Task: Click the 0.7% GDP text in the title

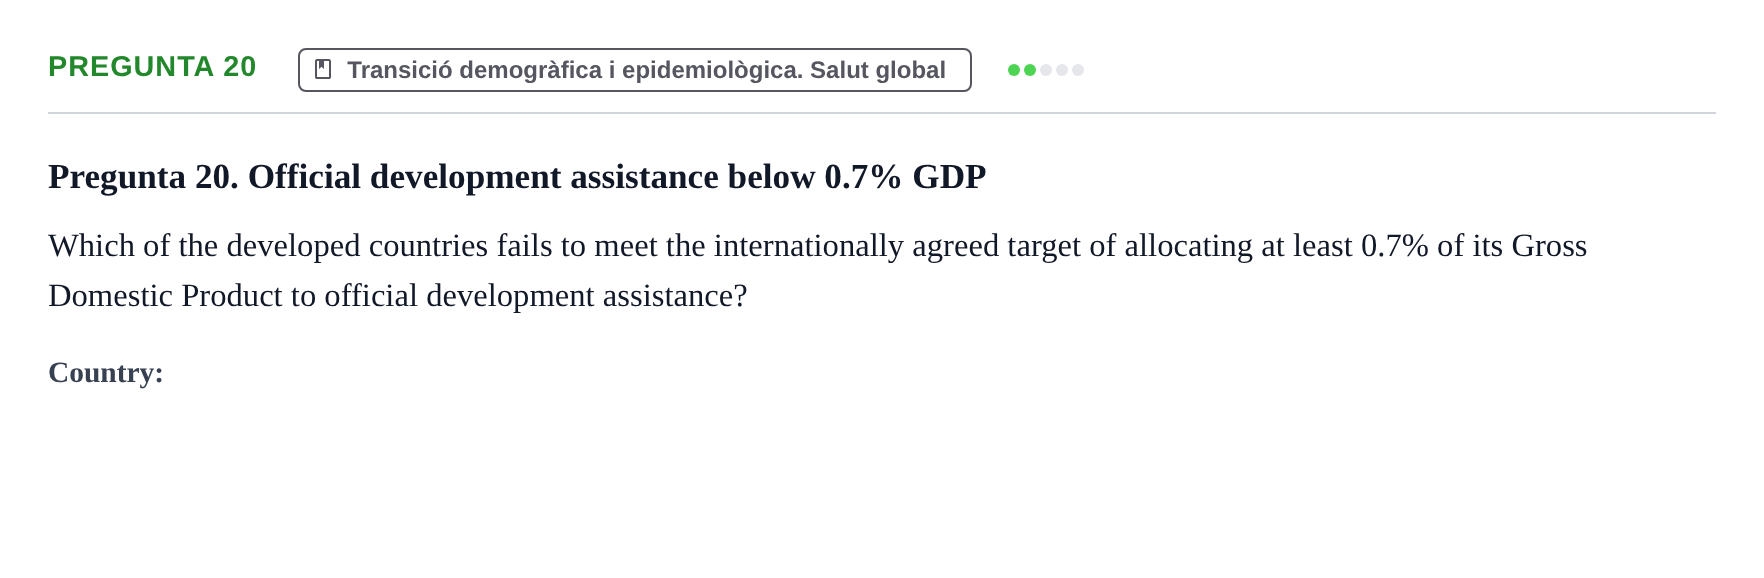Action: click(x=905, y=177)
